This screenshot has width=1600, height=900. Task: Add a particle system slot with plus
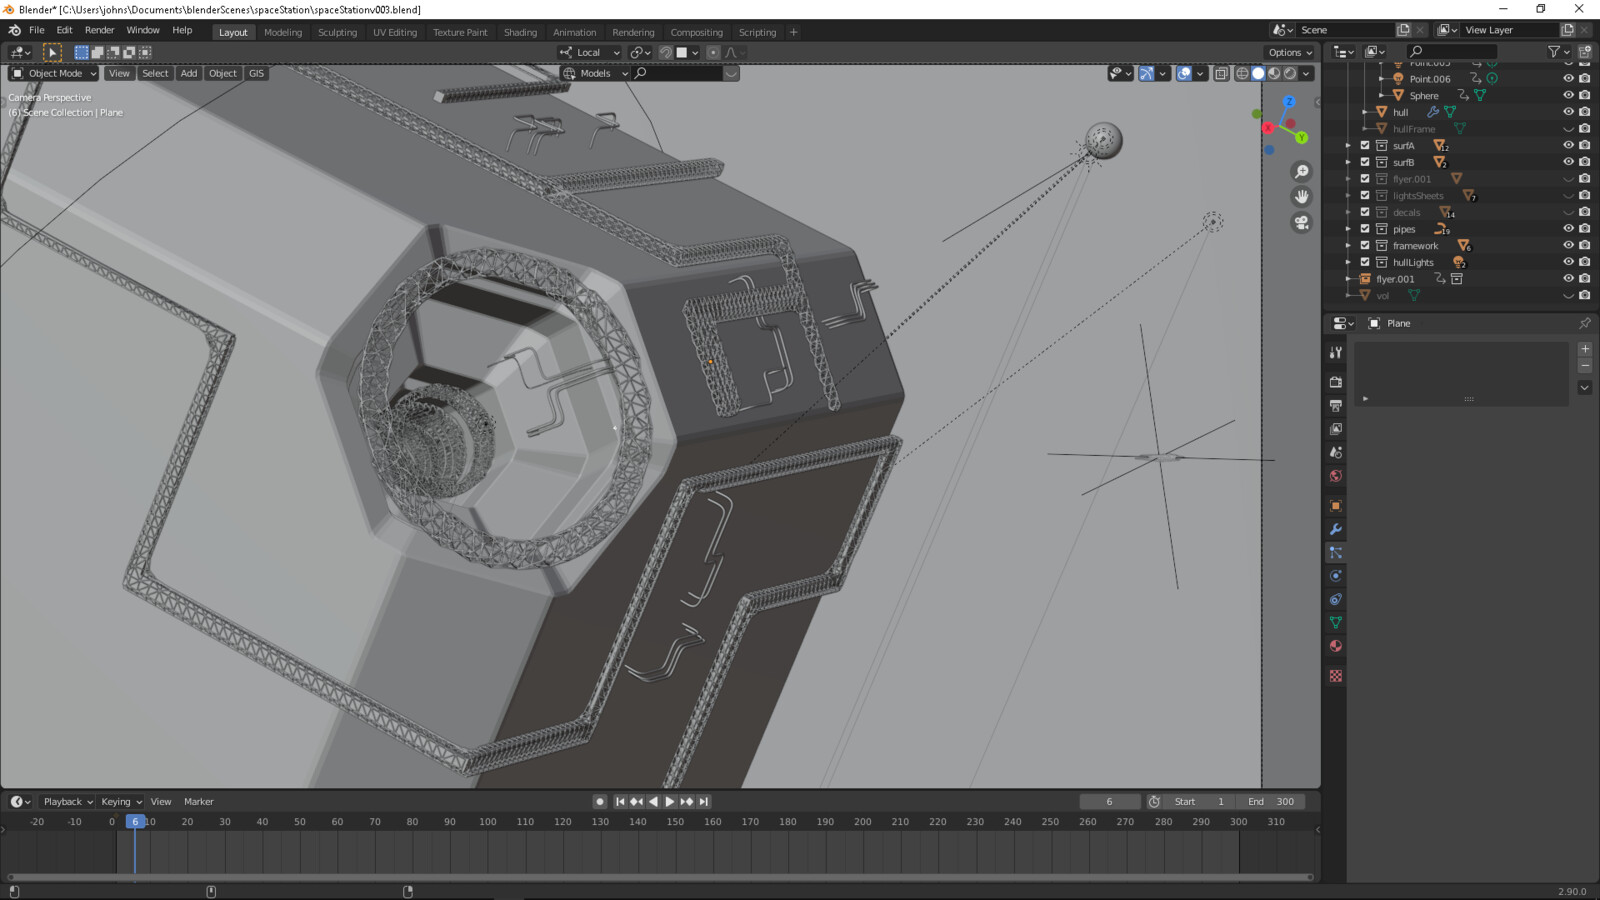(1584, 349)
